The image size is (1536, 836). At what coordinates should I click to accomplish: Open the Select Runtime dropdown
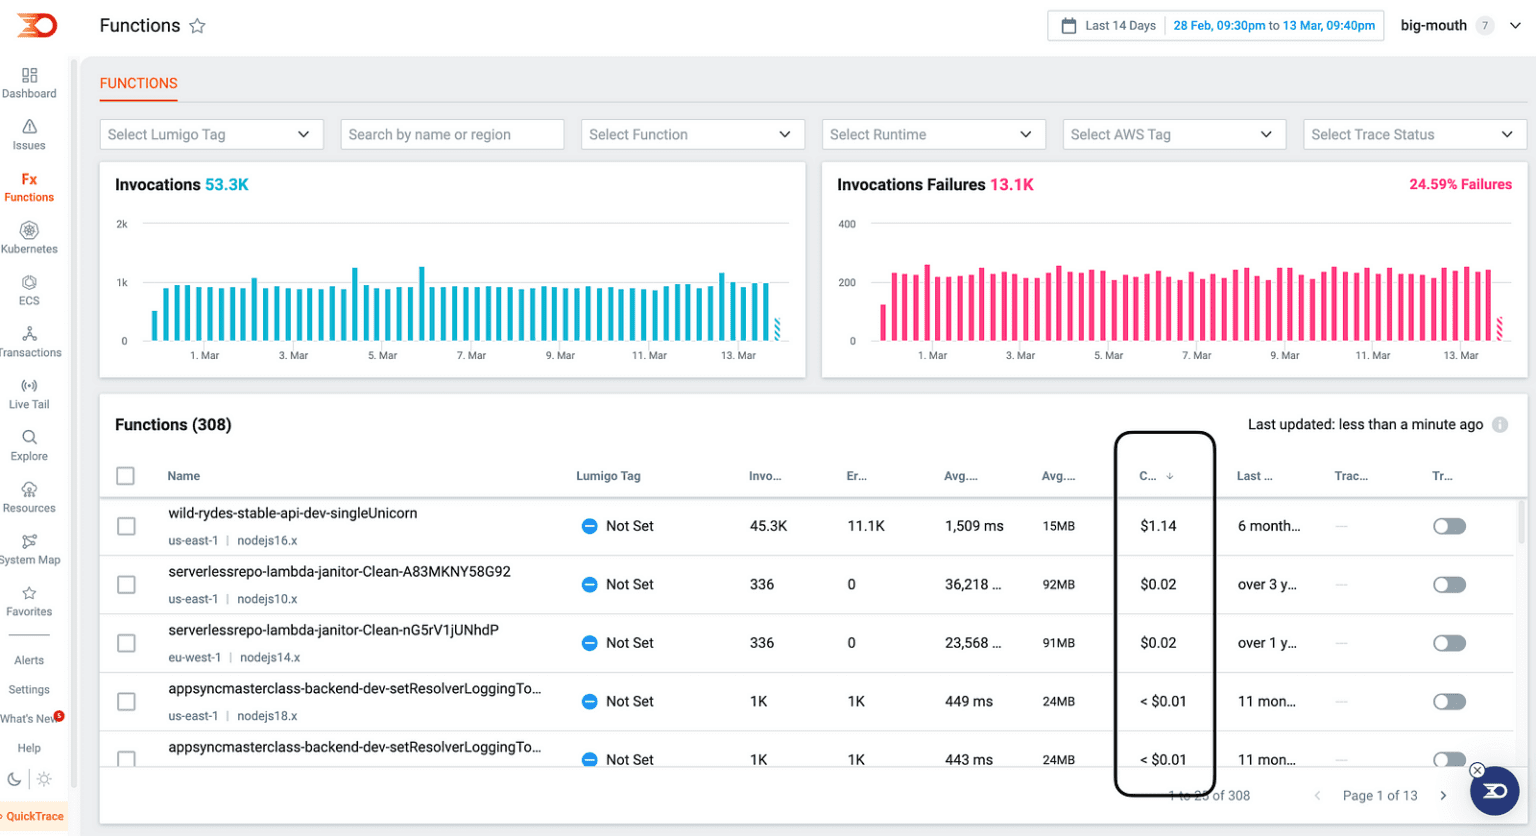tap(933, 134)
